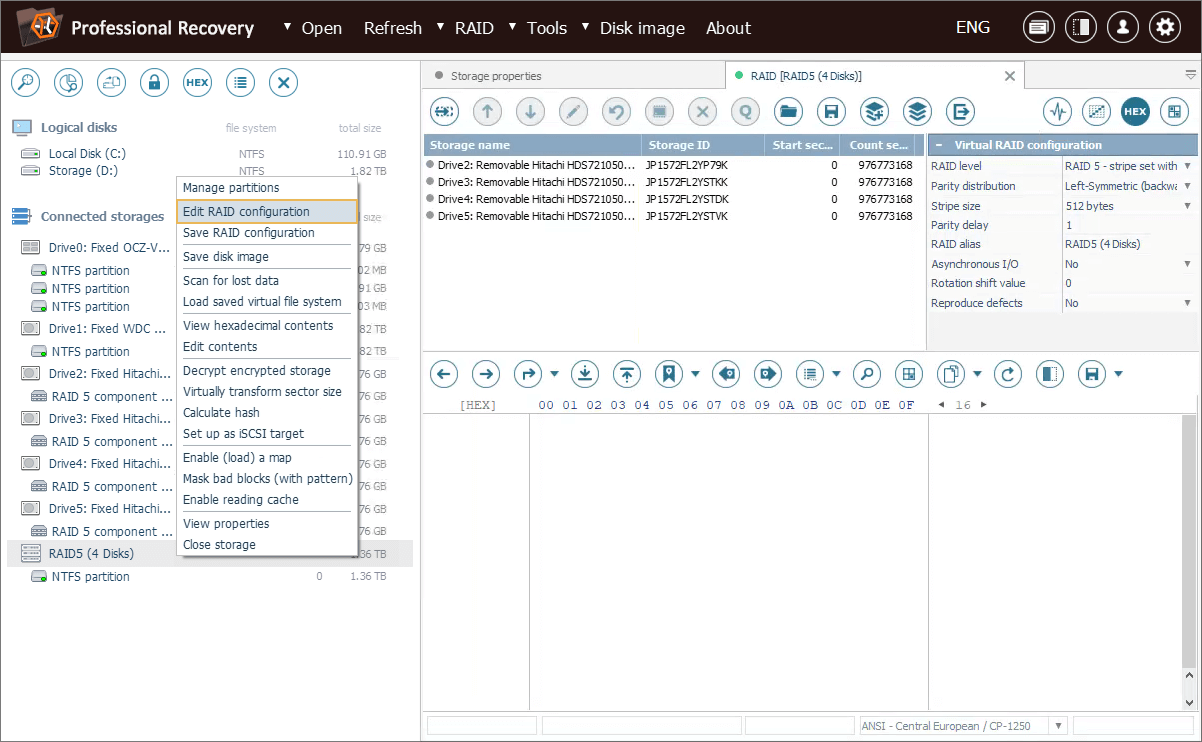Click the go-to position turn-arrow icon
This screenshot has height=742, width=1202.
tap(528, 374)
